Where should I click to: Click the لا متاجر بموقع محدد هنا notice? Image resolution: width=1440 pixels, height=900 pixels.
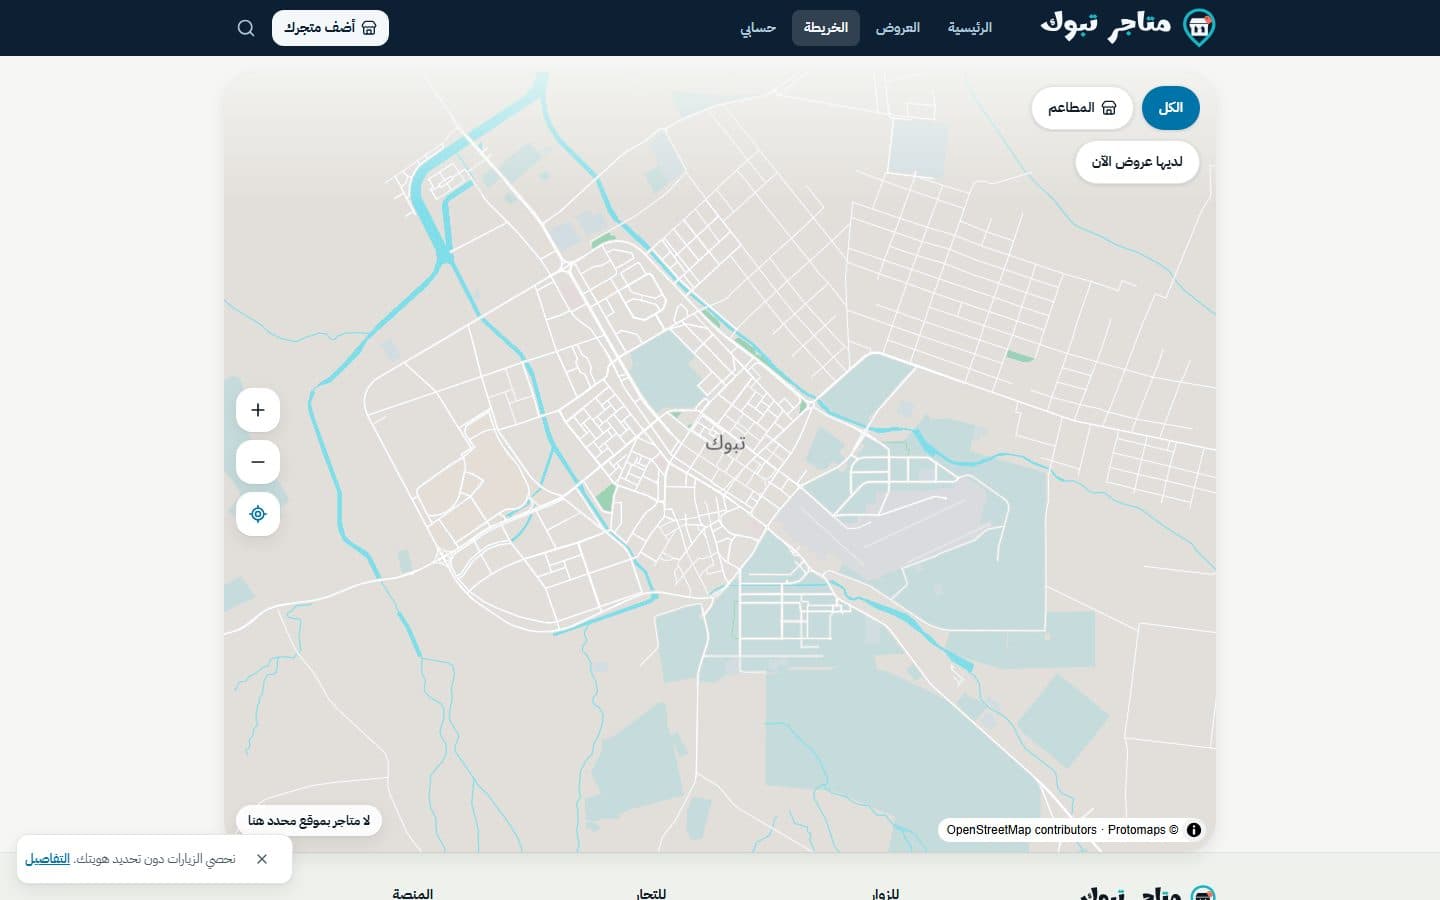click(x=309, y=821)
